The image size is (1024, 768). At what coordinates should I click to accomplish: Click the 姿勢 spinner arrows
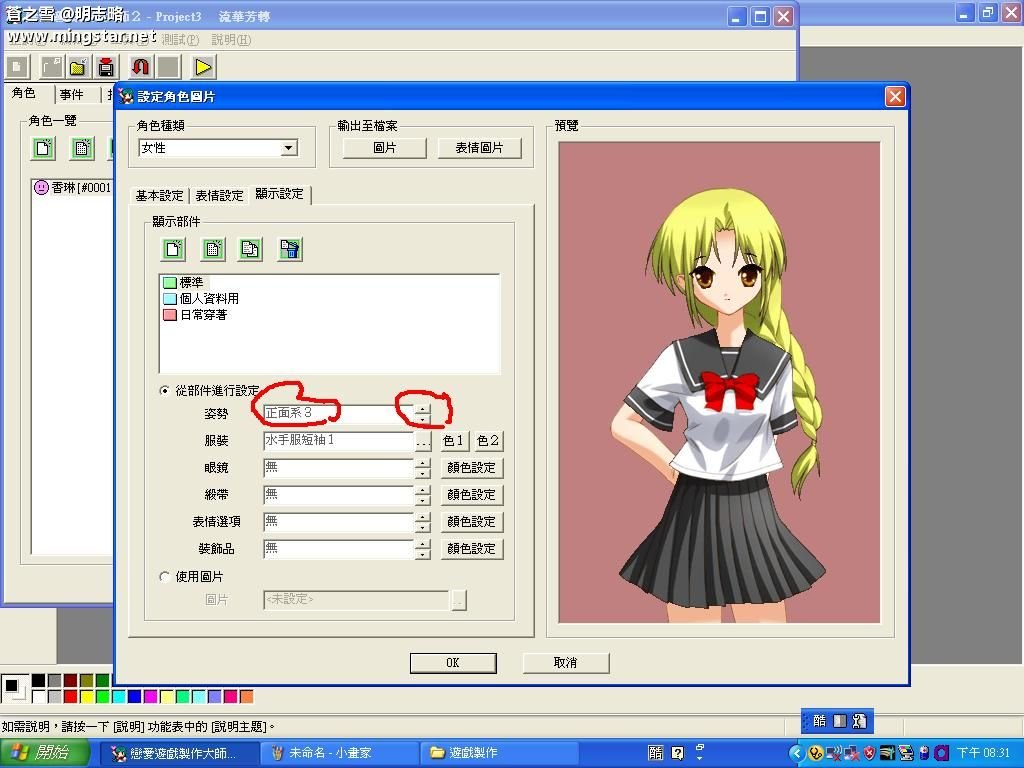[423, 413]
